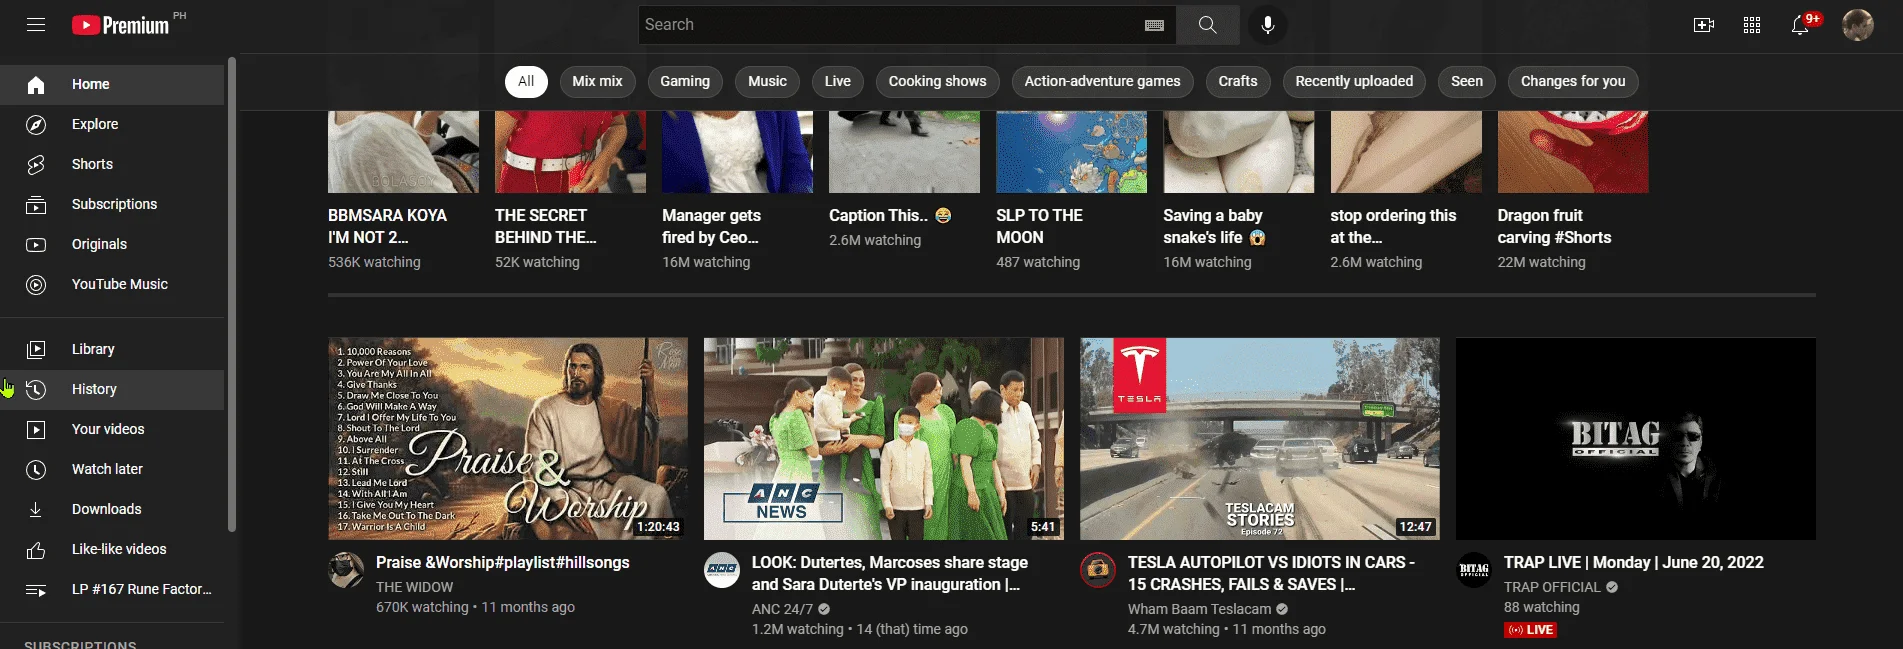Click the Subscriptions sidebar icon
1903x649 pixels.
tap(36, 205)
